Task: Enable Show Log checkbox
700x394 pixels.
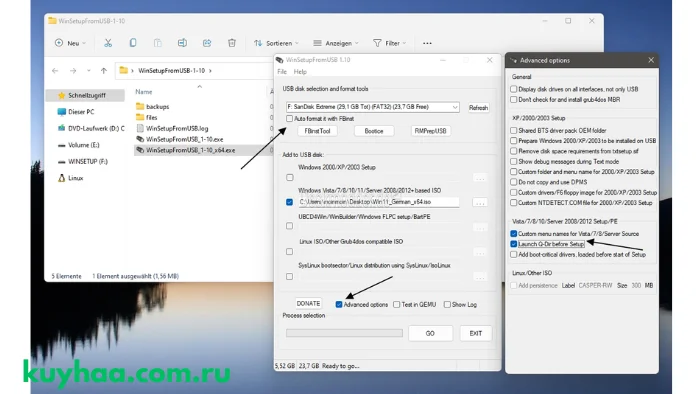Action: pos(447,304)
